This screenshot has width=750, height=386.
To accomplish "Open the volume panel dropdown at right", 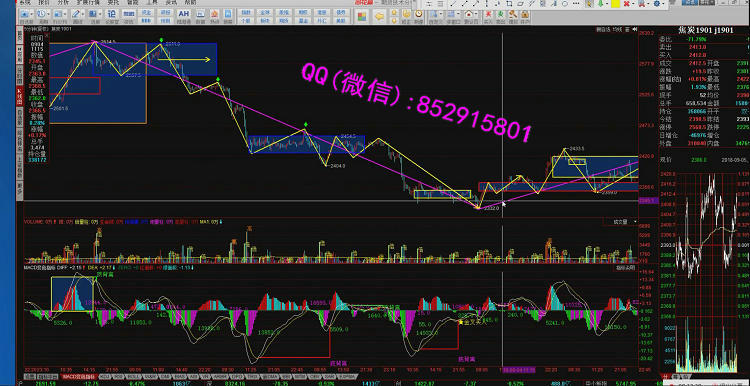I will coord(635,222).
